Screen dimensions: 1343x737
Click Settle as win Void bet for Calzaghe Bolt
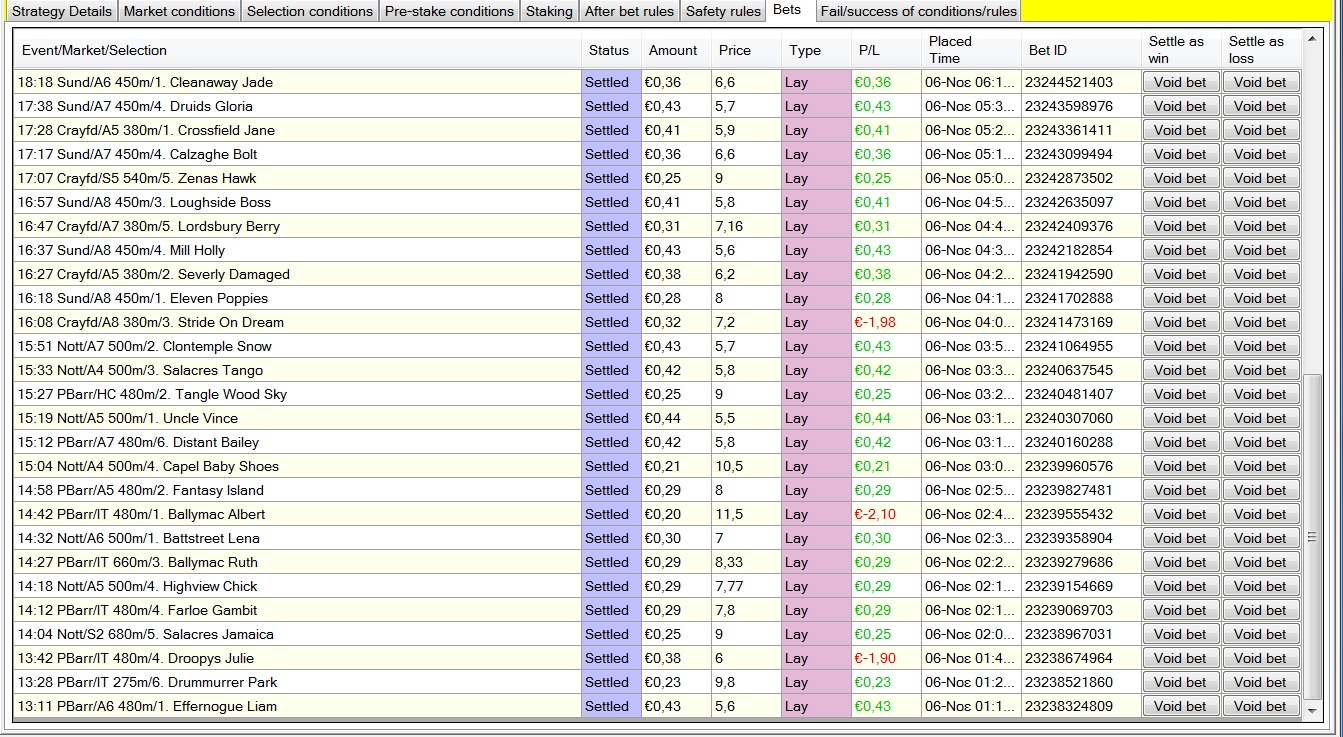(1180, 154)
